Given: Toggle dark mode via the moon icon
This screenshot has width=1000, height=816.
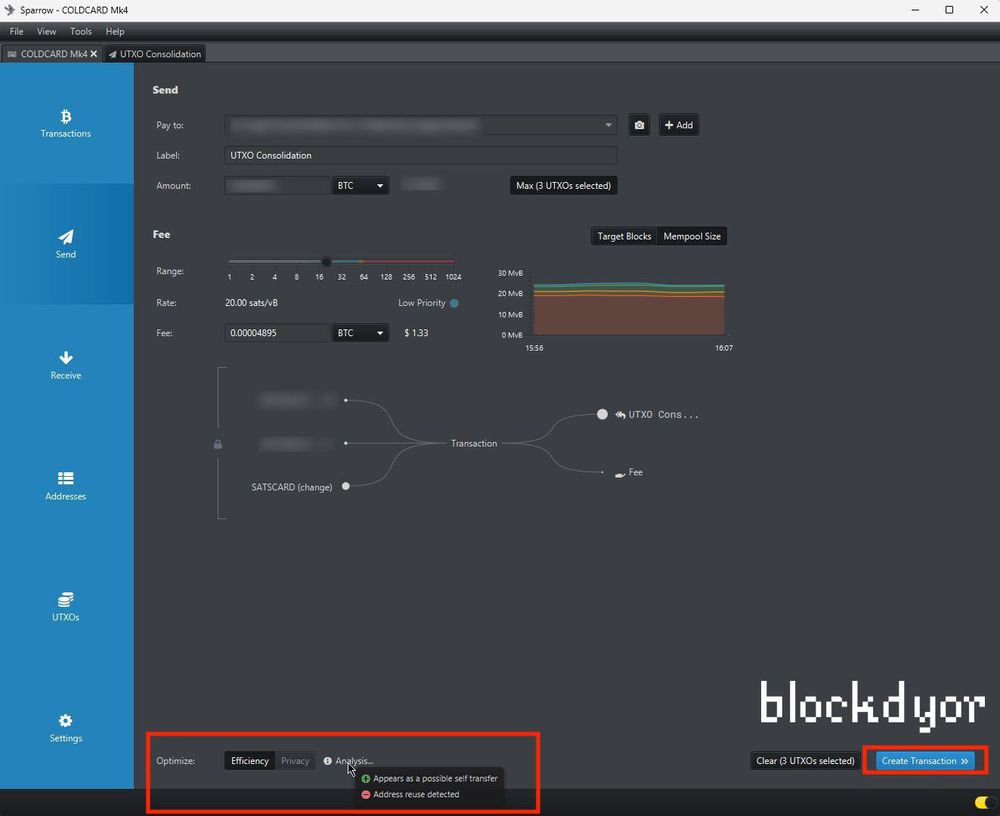Looking at the screenshot, I should point(979,802).
